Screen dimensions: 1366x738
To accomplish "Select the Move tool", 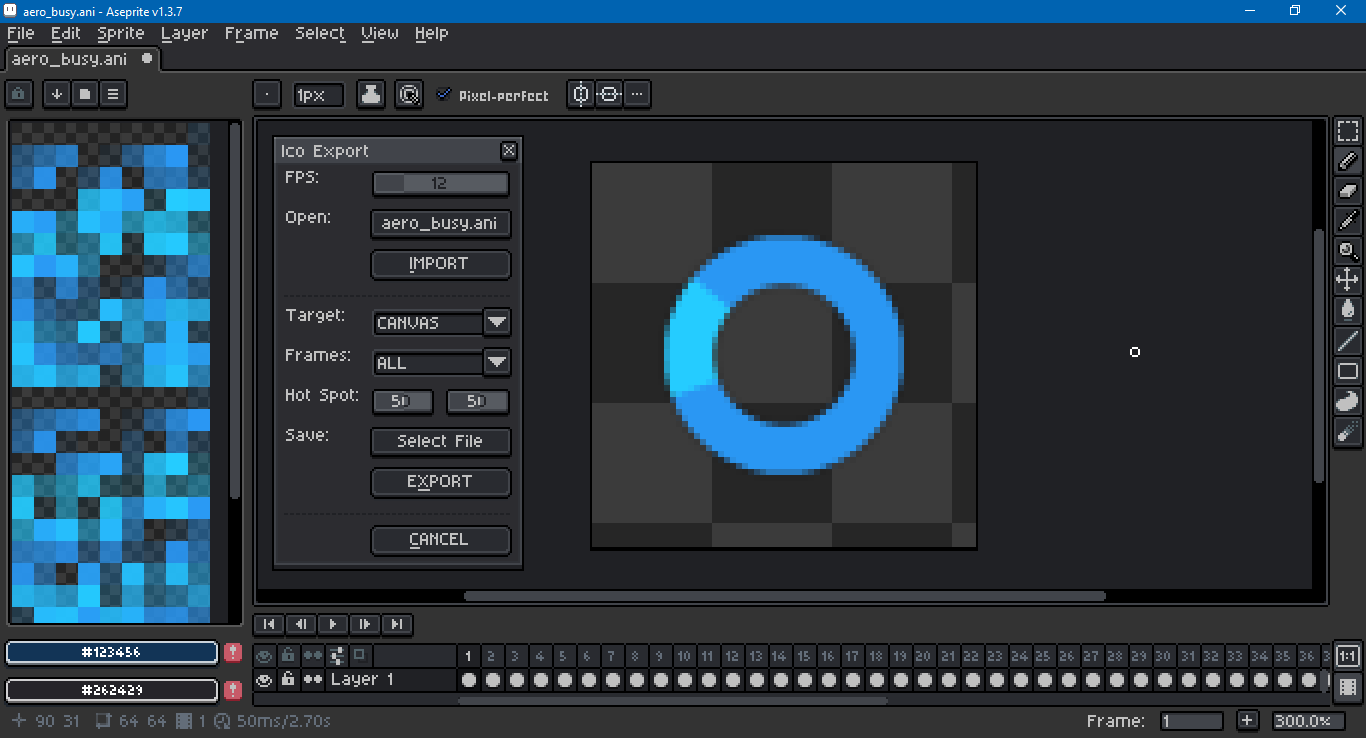I will point(1348,281).
